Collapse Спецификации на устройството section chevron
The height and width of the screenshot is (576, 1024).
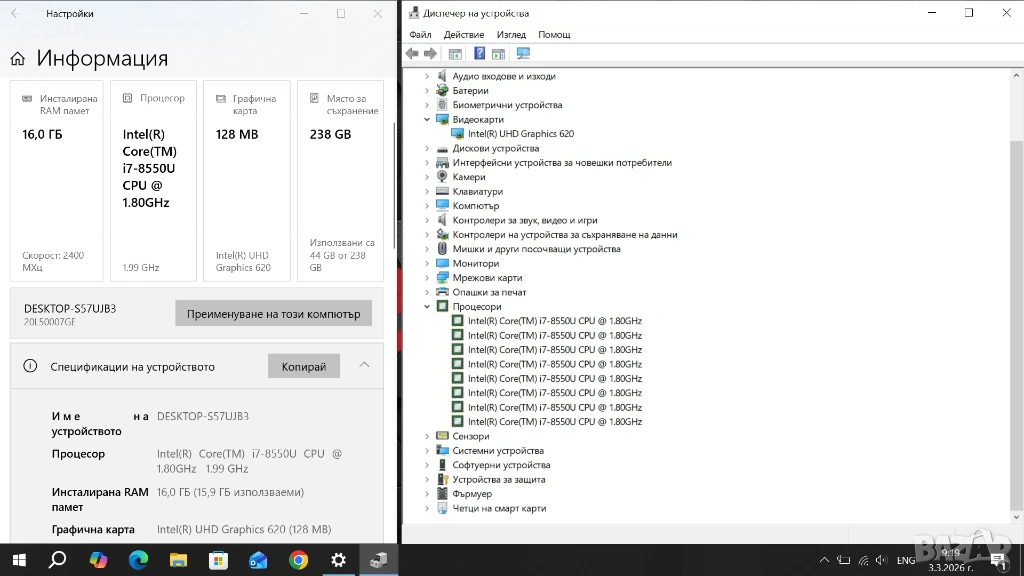tap(364, 366)
